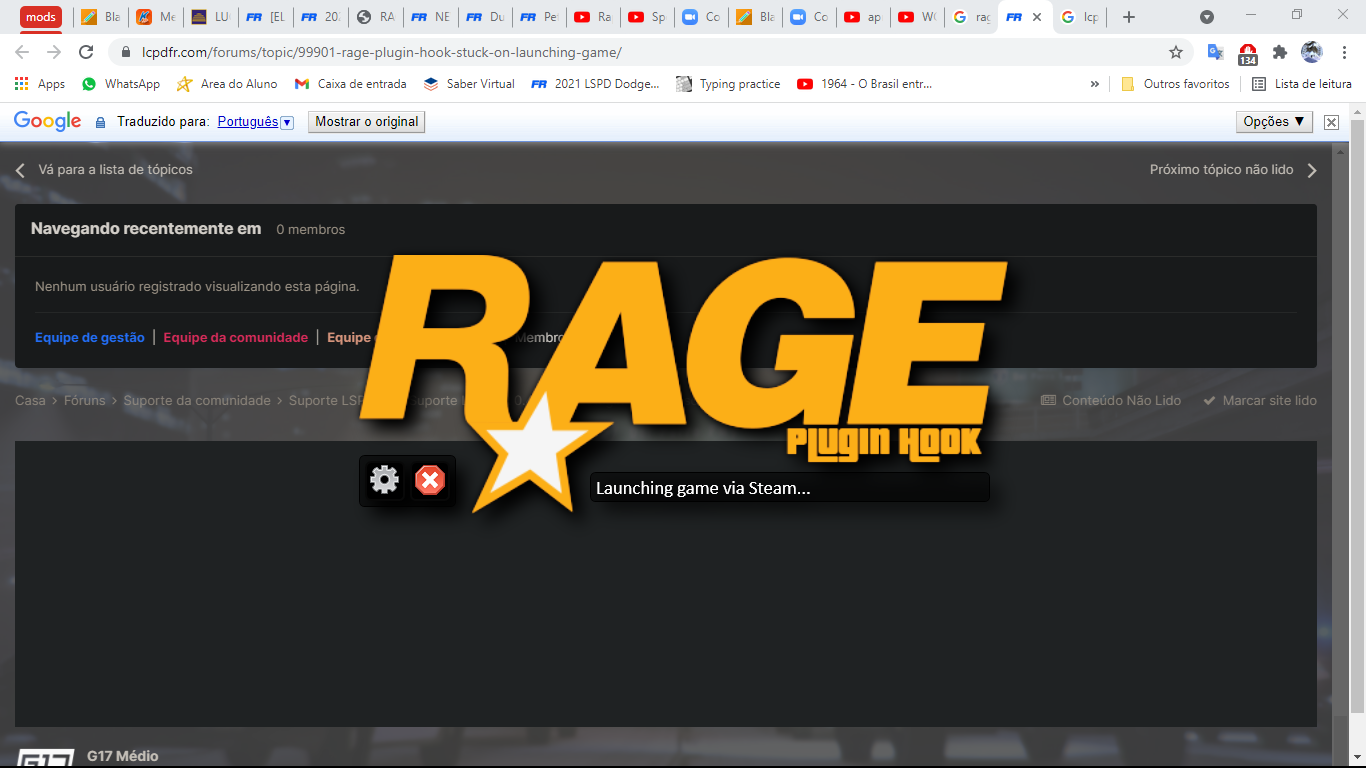Open RAGE Plugin Hook settings gear
The width and height of the screenshot is (1366, 768).
pyautogui.click(x=384, y=481)
